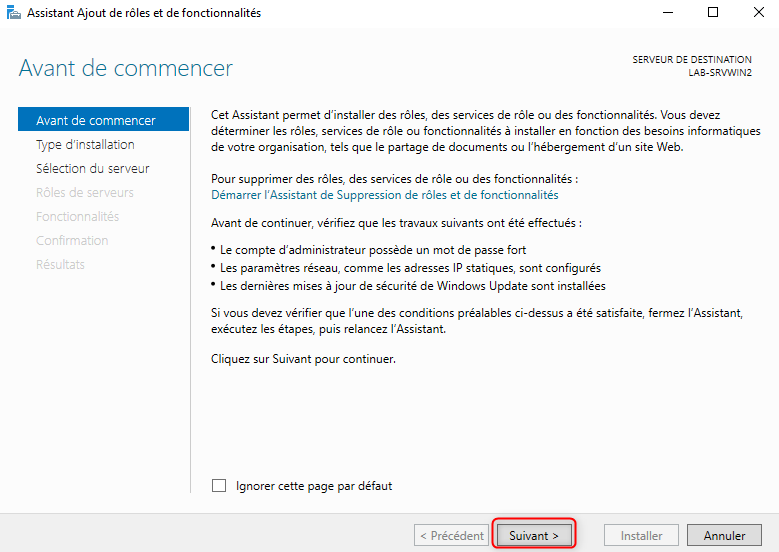Screen dimensions: 779x552
Task: Click the window title 'Assistant Ajout de rôles'
Action: [144, 13]
